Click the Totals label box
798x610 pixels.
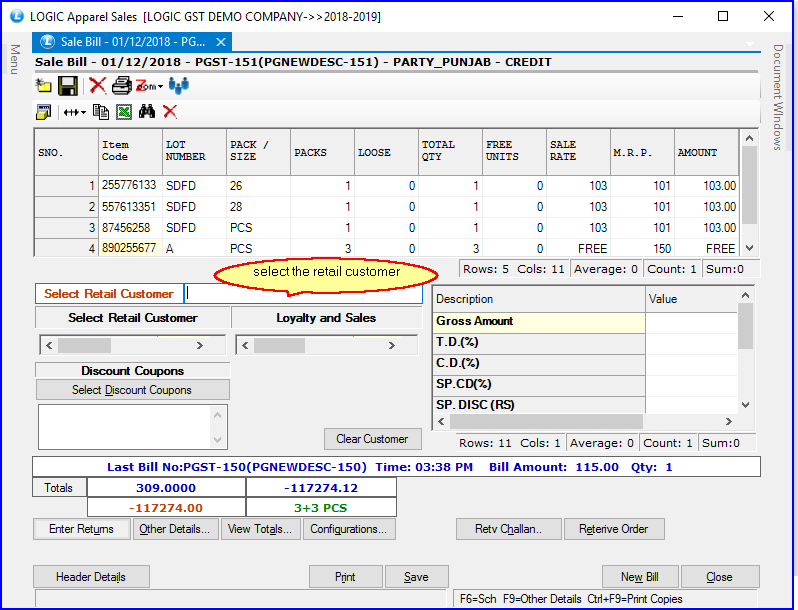tap(59, 487)
